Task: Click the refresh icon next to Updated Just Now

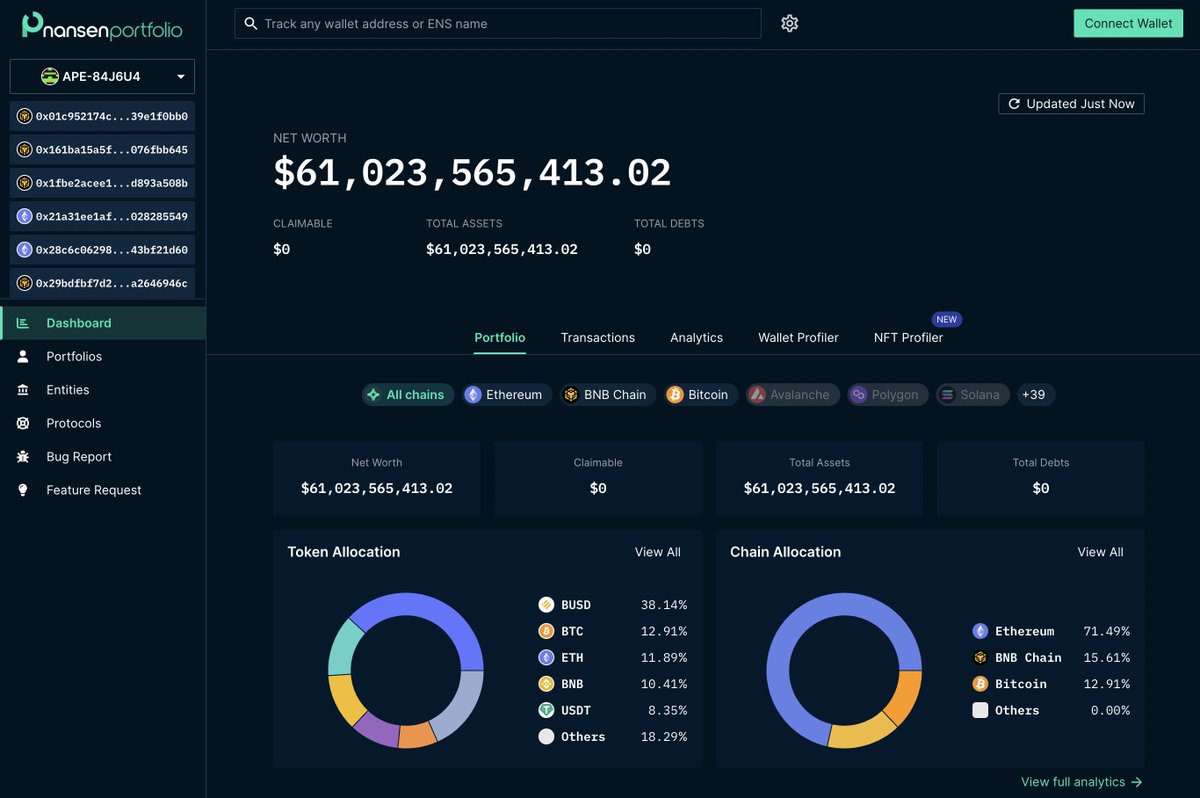Action: pyautogui.click(x=1014, y=103)
